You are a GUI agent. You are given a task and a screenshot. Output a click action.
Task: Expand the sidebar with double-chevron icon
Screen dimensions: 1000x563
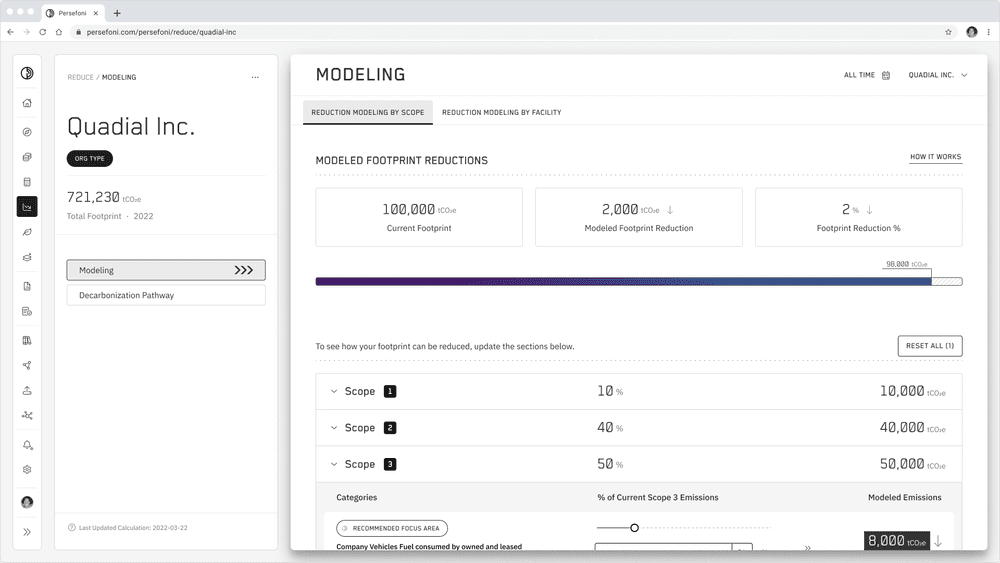27,532
